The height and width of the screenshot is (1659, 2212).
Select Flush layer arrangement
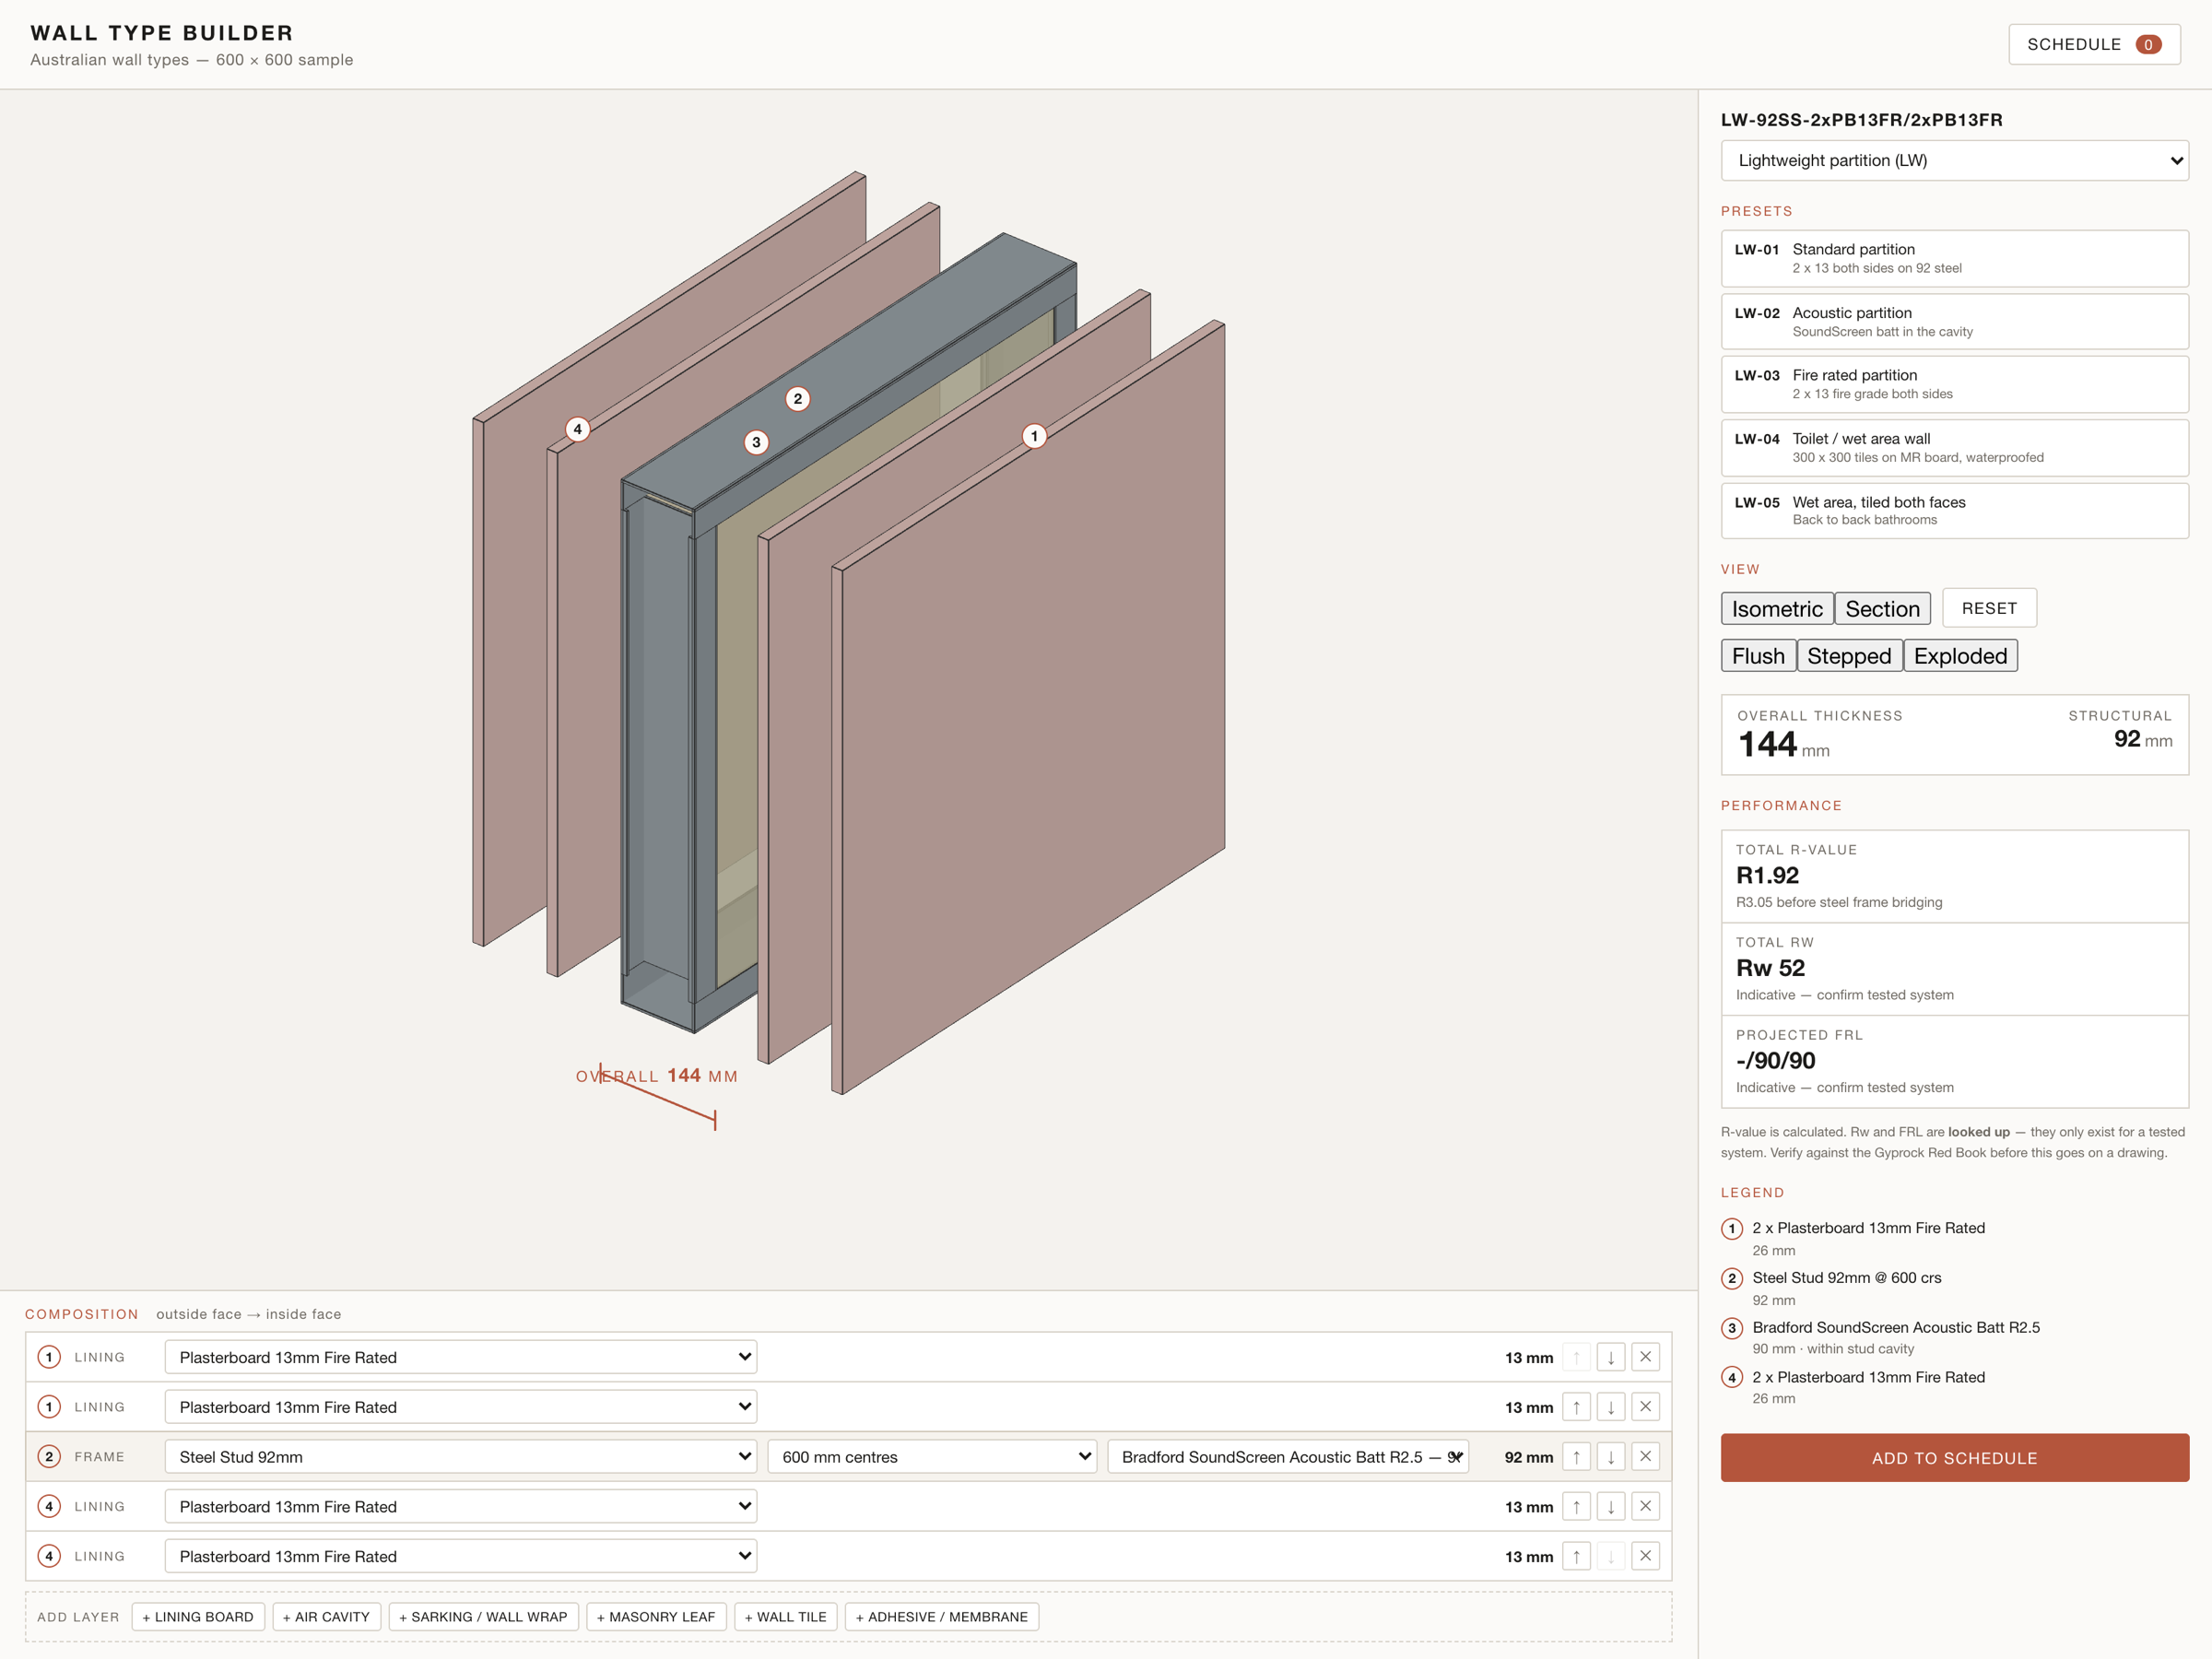1758,656
